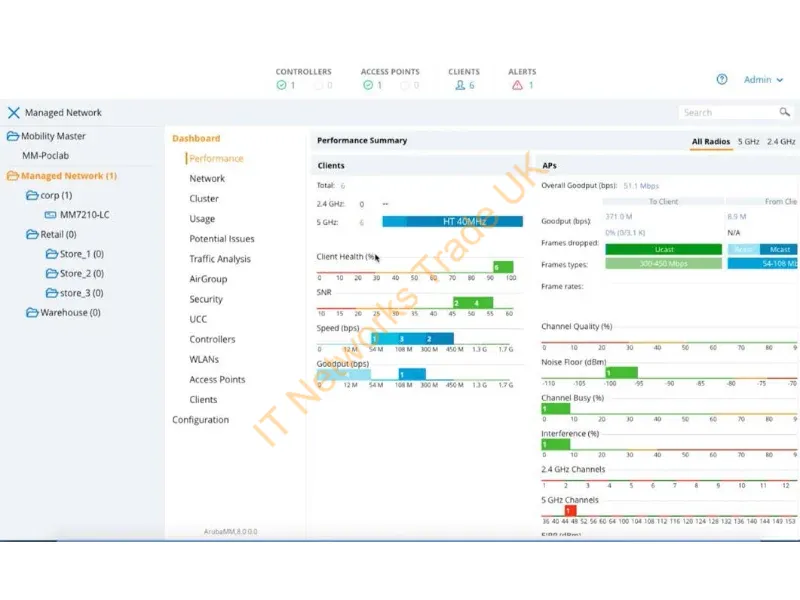Screen dimensions: 800x600
Task: Open the Potential Issues page
Action: tap(222, 239)
